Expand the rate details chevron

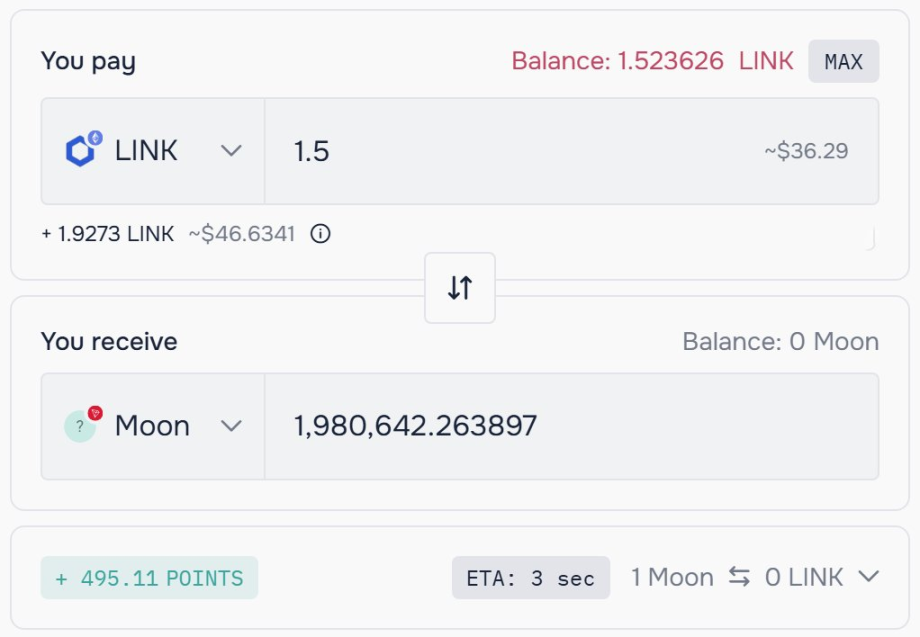(868, 577)
